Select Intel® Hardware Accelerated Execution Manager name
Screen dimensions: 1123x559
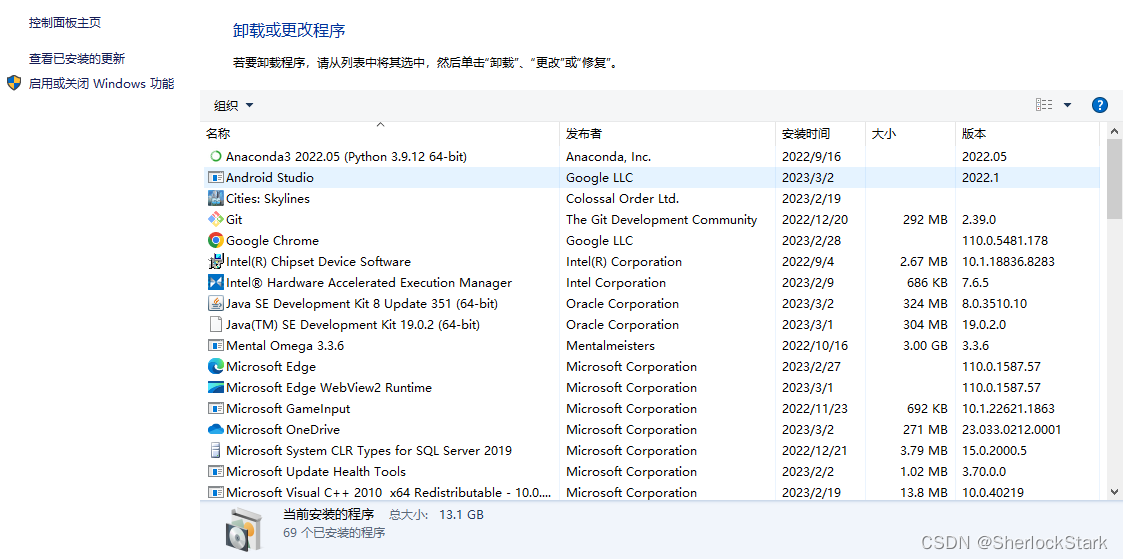pos(369,283)
